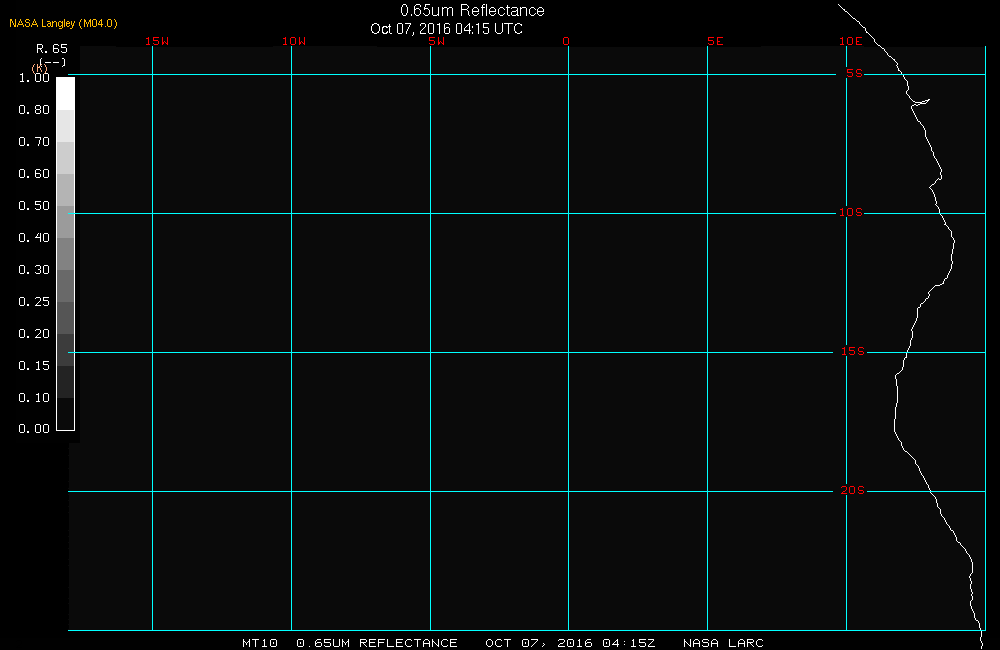
Task: Click the 'NASA Langley (M04.0)' label
Action: [63, 24]
